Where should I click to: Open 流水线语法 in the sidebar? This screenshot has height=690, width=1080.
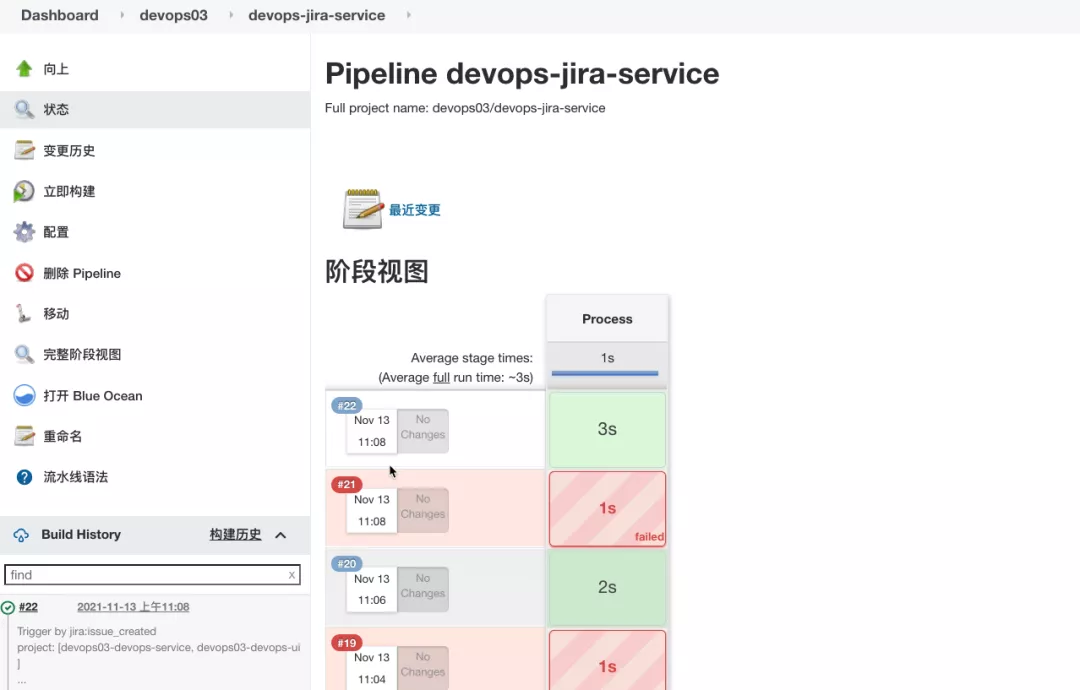pos(76,477)
